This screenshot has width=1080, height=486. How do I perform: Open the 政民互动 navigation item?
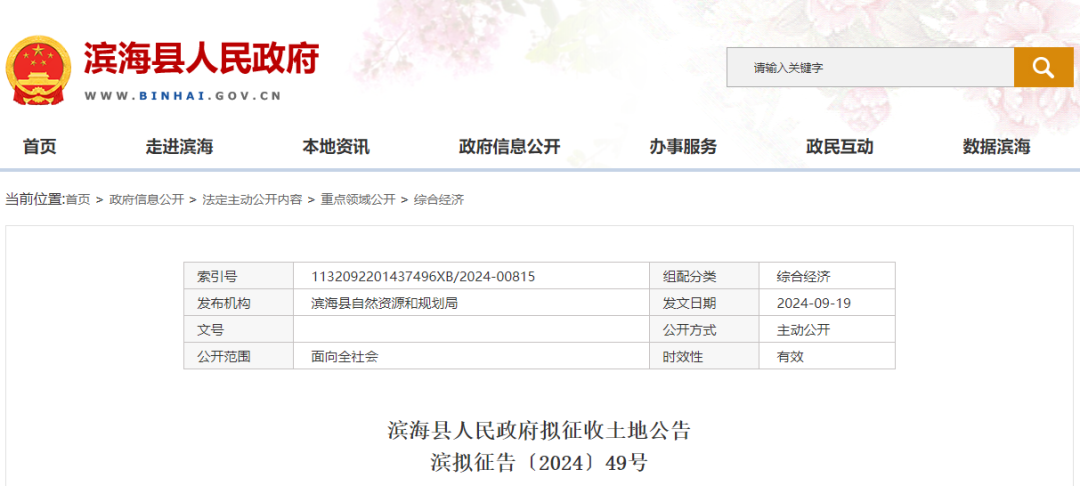840,147
